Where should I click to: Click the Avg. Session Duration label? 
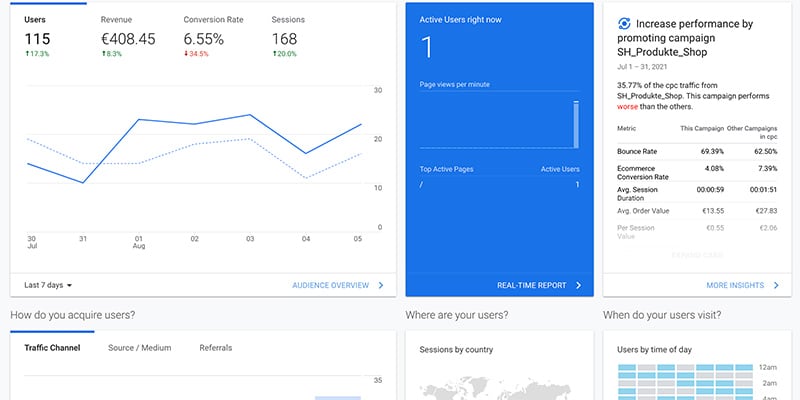pyautogui.click(x=638, y=194)
